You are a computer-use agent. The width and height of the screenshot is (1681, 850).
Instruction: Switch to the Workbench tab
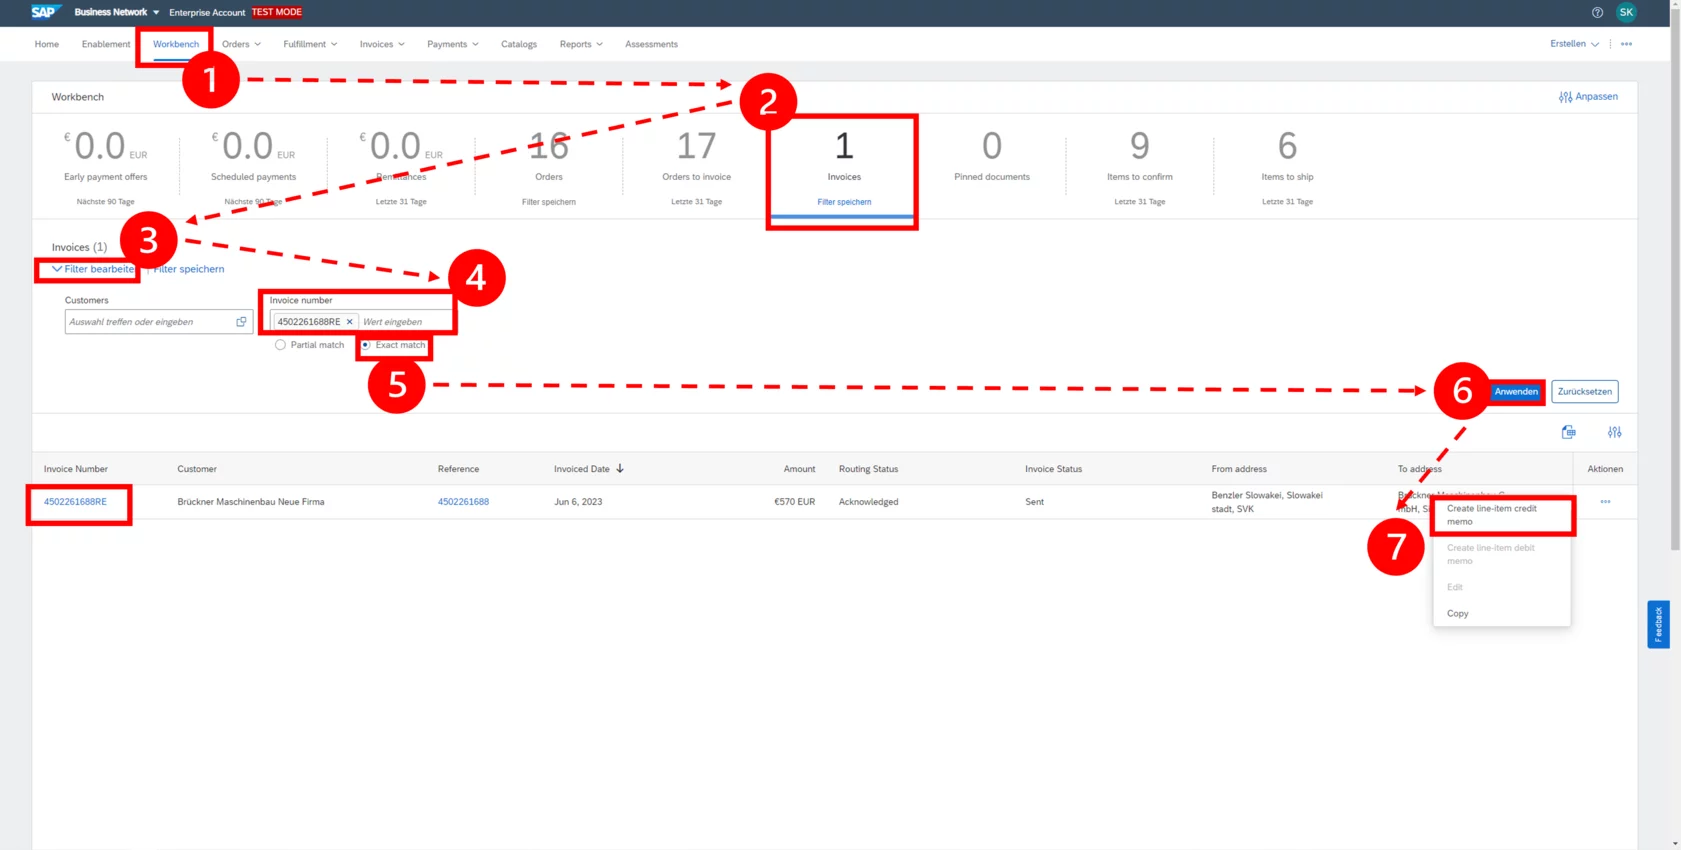point(176,44)
